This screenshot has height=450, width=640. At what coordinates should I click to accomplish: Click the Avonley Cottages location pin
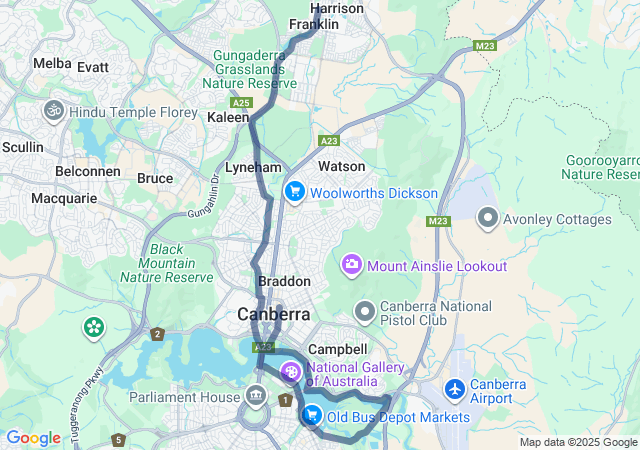488,218
